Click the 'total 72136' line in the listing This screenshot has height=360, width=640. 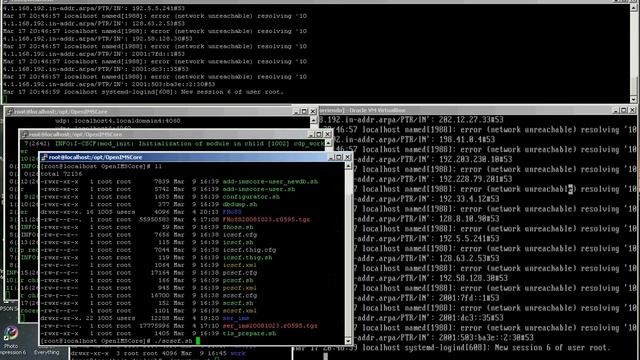coord(62,174)
